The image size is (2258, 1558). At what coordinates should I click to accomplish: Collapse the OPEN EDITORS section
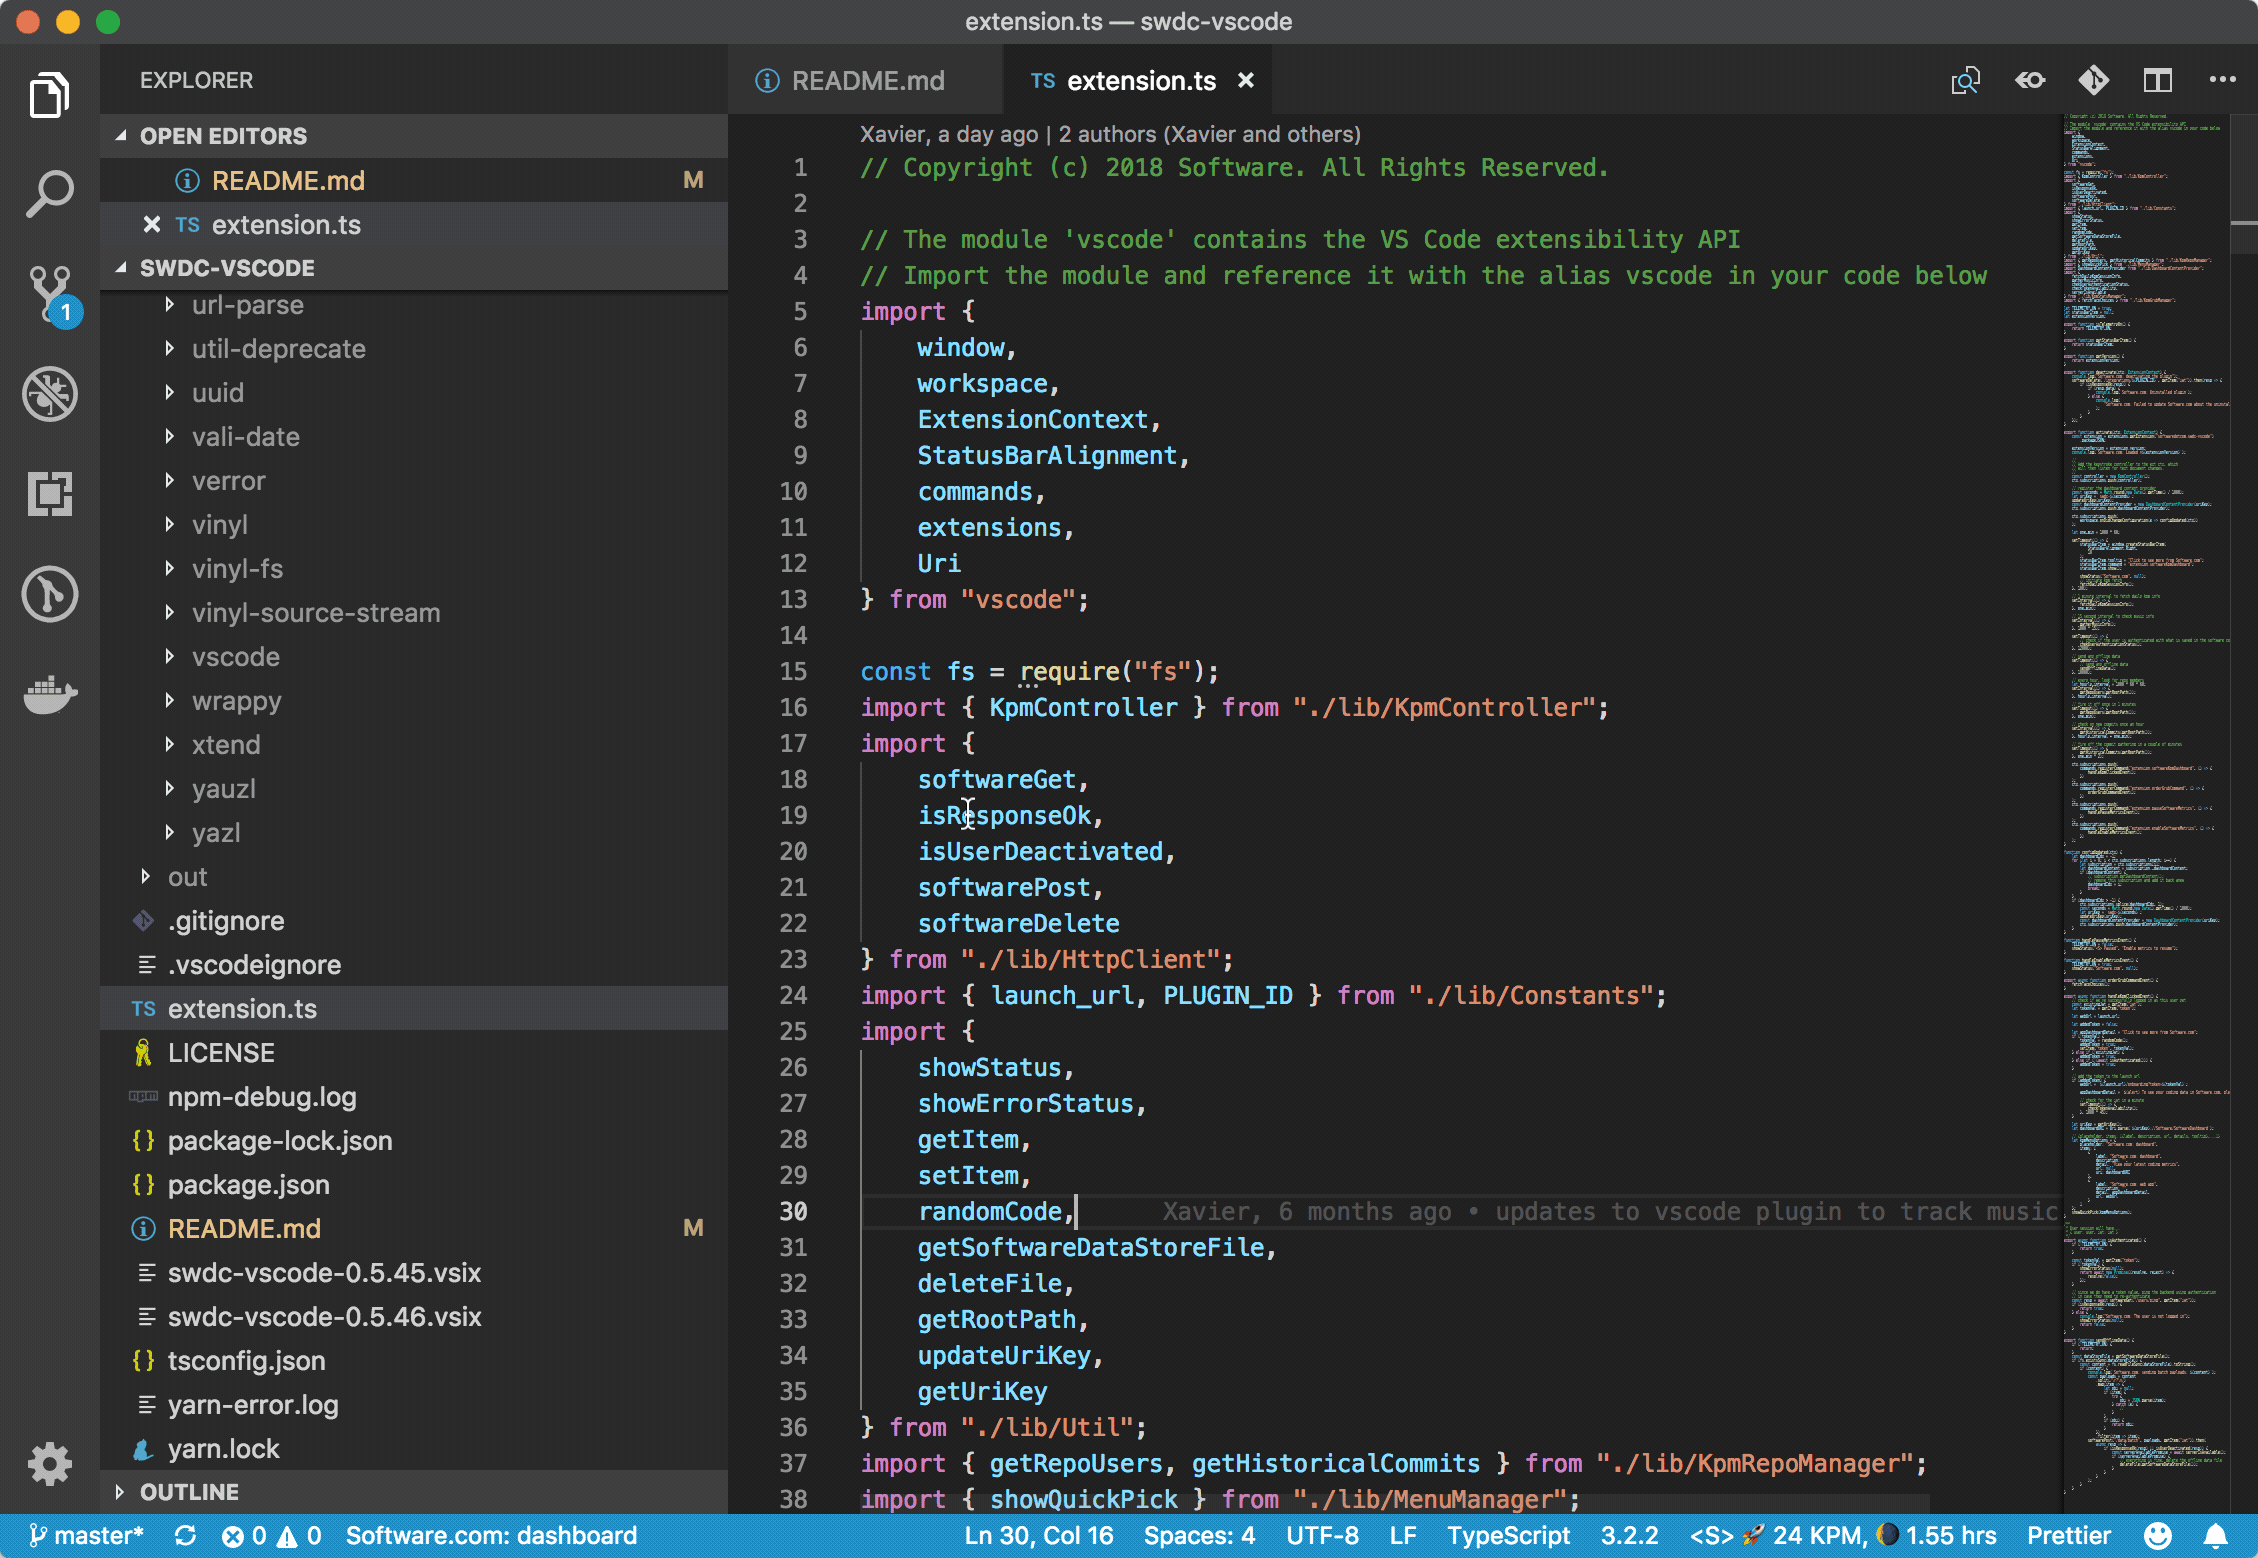(222, 136)
